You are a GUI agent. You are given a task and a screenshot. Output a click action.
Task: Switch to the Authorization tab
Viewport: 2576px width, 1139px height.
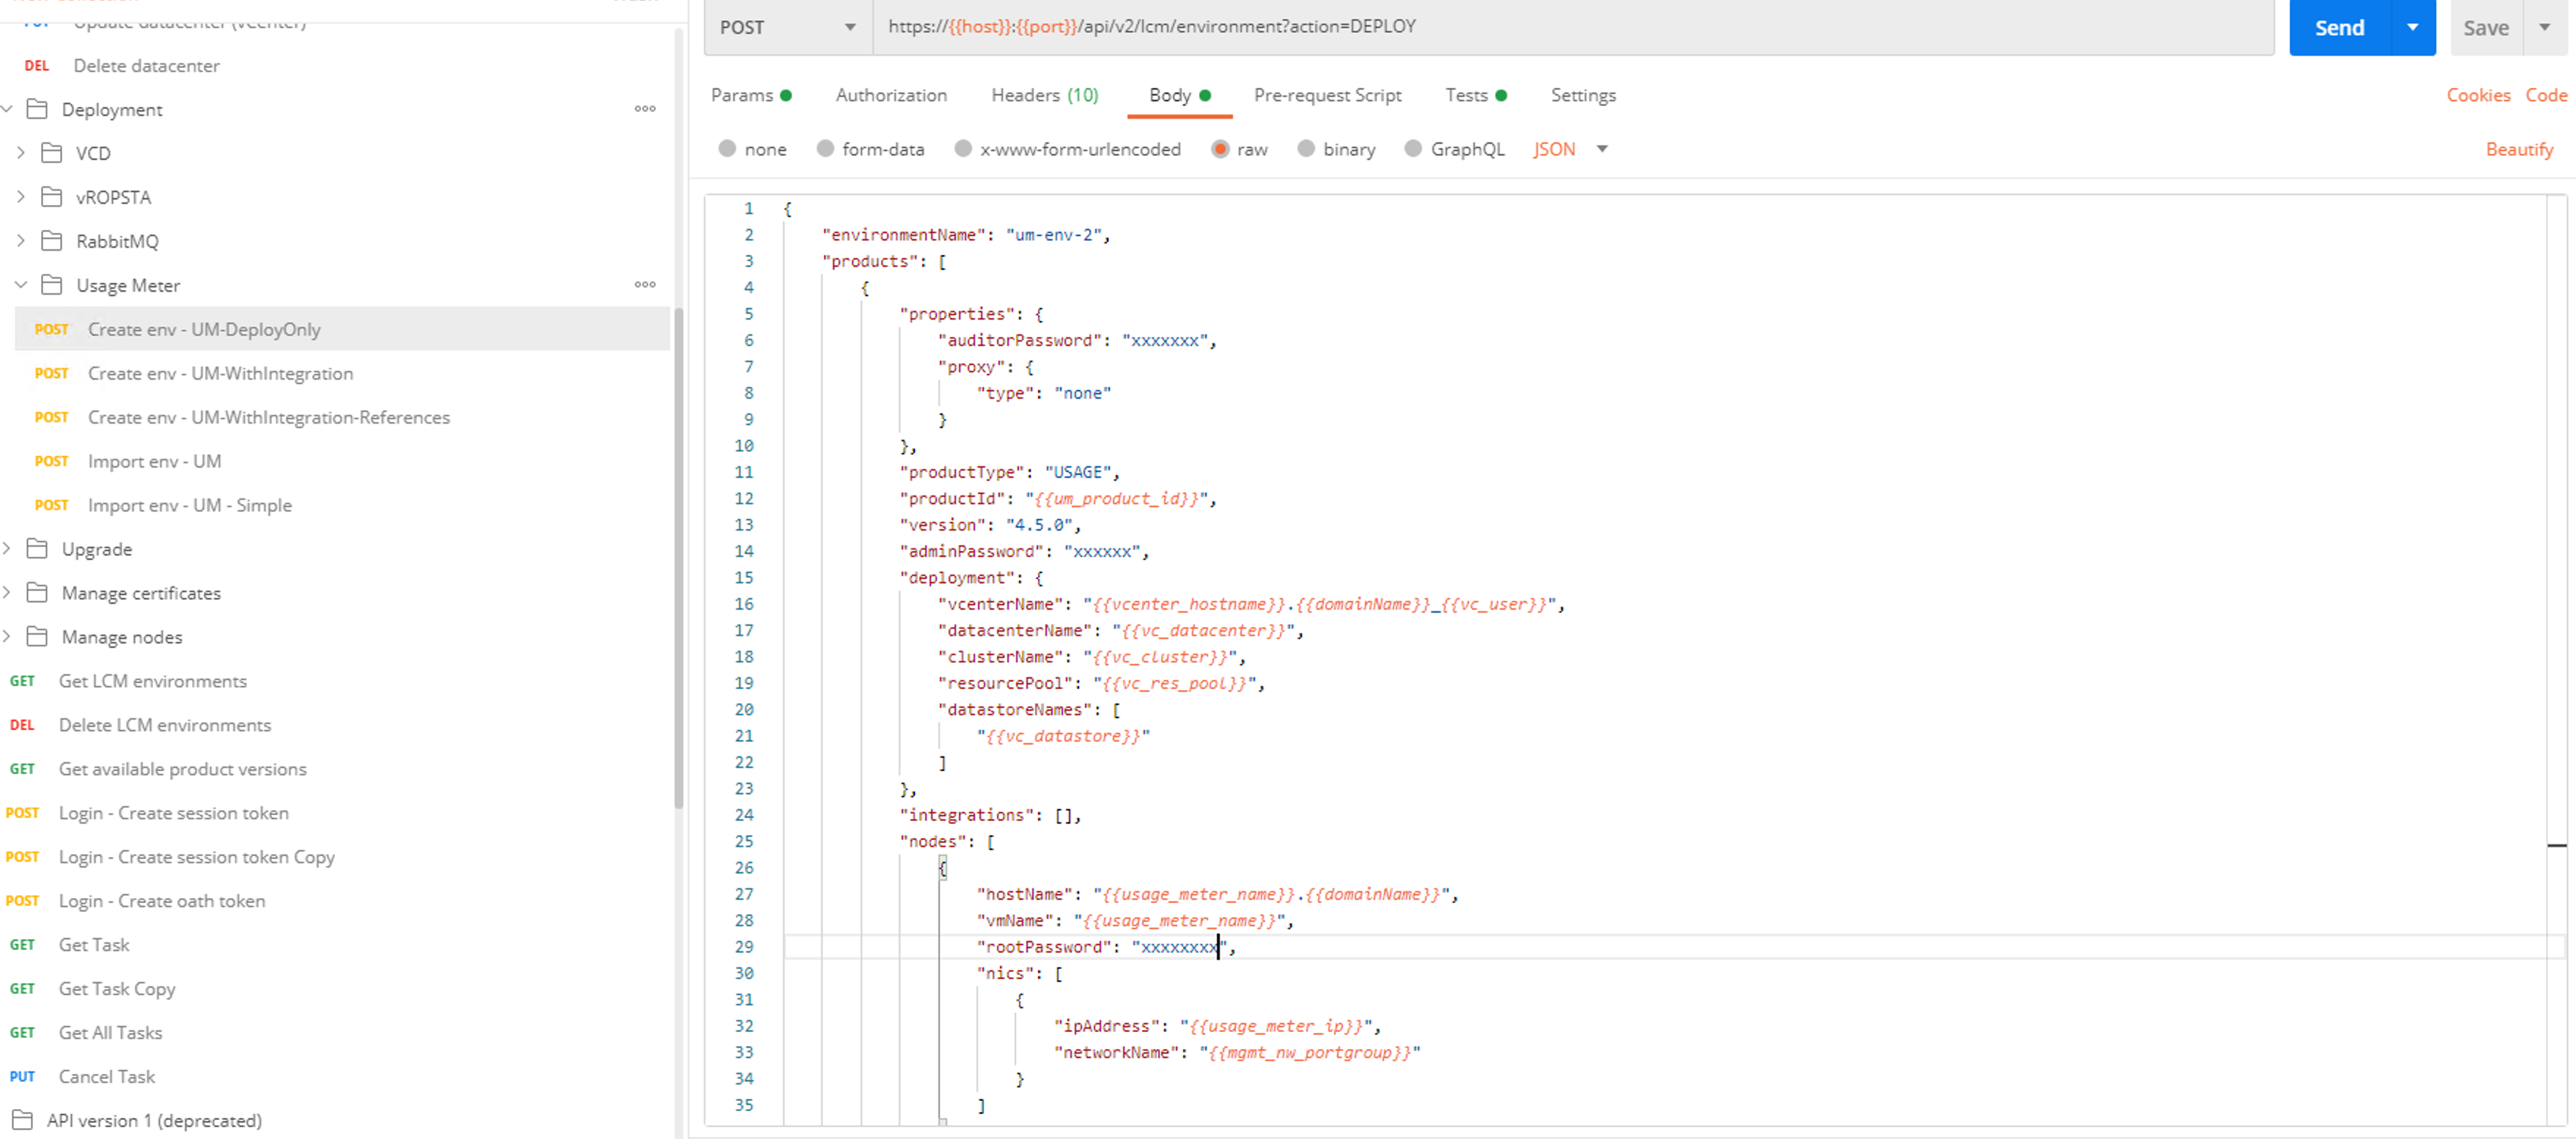[x=891, y=95]
